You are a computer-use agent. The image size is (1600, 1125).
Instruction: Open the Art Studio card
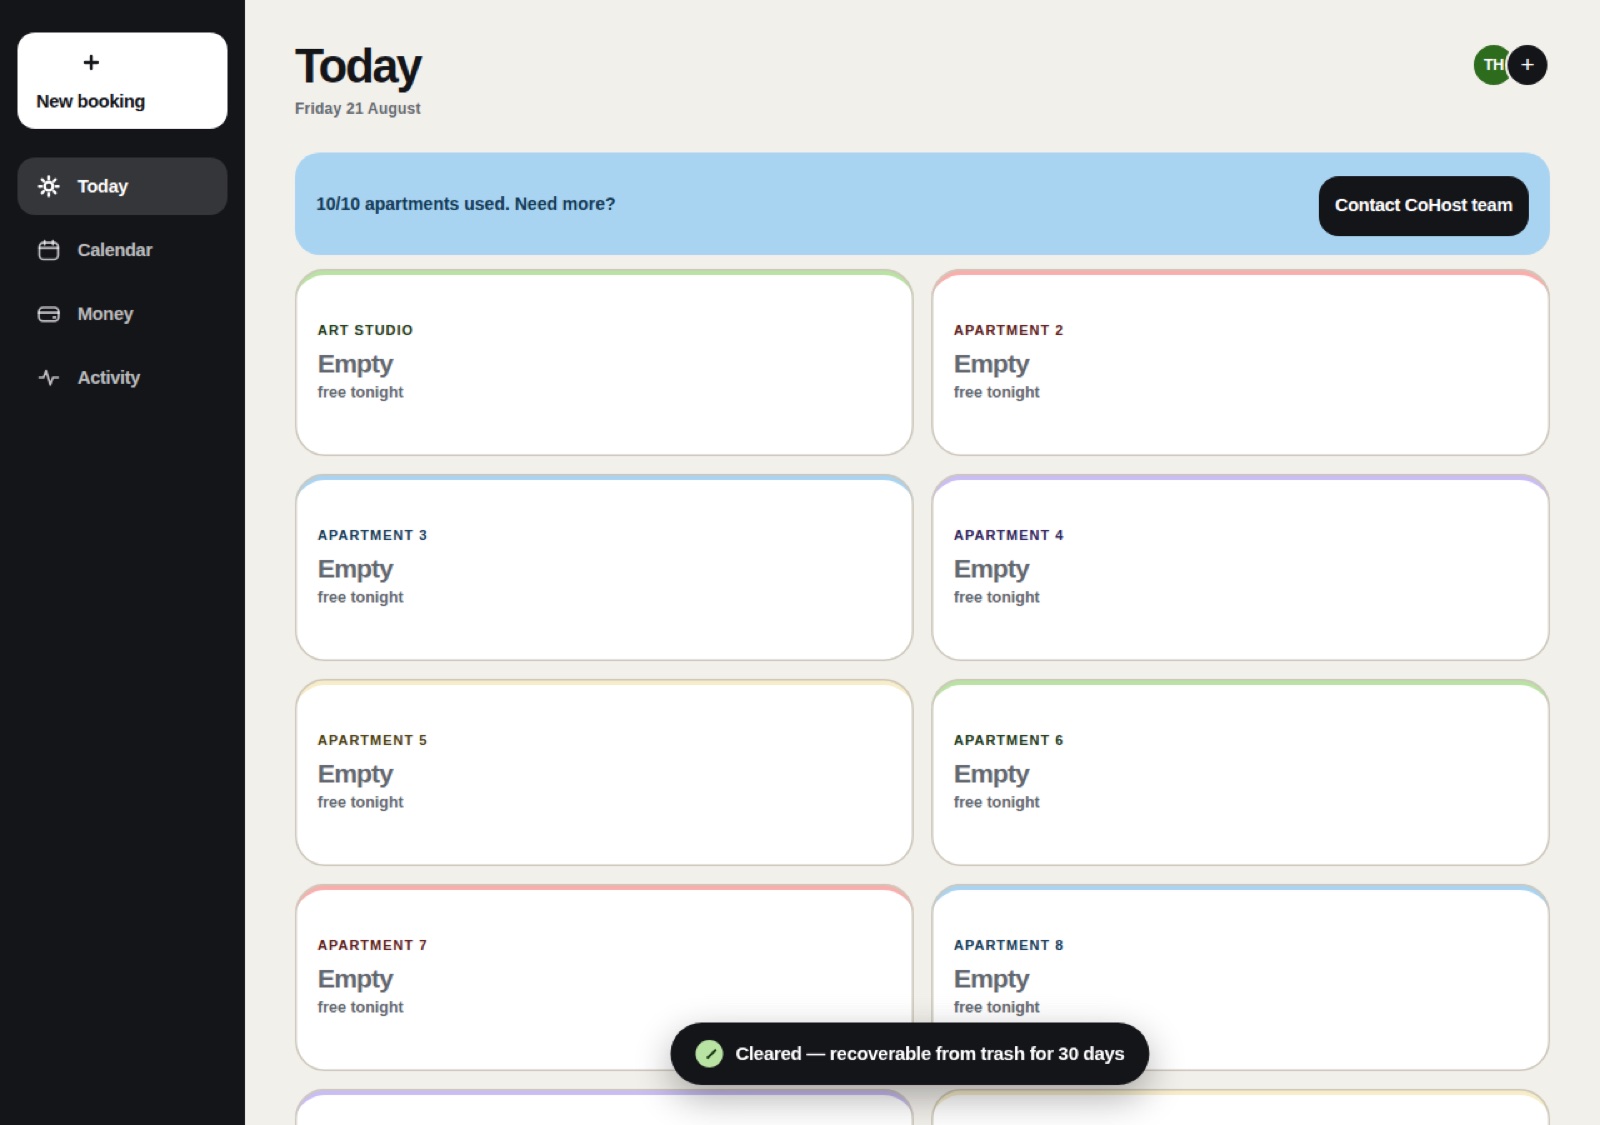[604, 363]
